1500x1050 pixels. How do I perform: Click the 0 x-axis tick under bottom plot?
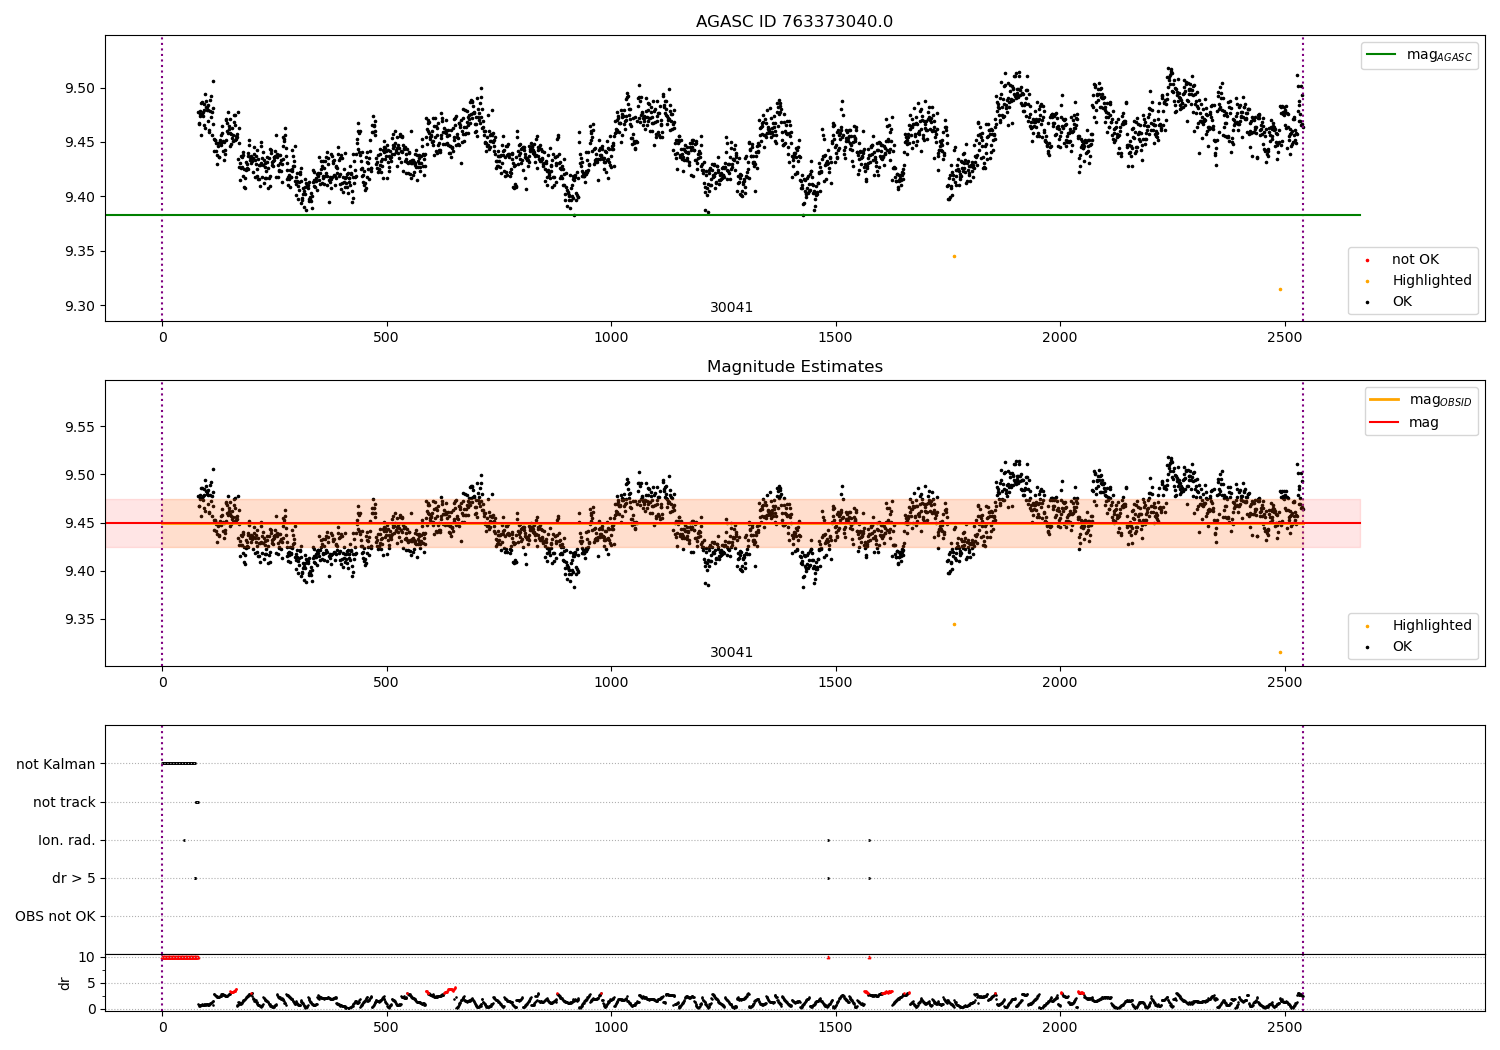tap(162, 1028)
